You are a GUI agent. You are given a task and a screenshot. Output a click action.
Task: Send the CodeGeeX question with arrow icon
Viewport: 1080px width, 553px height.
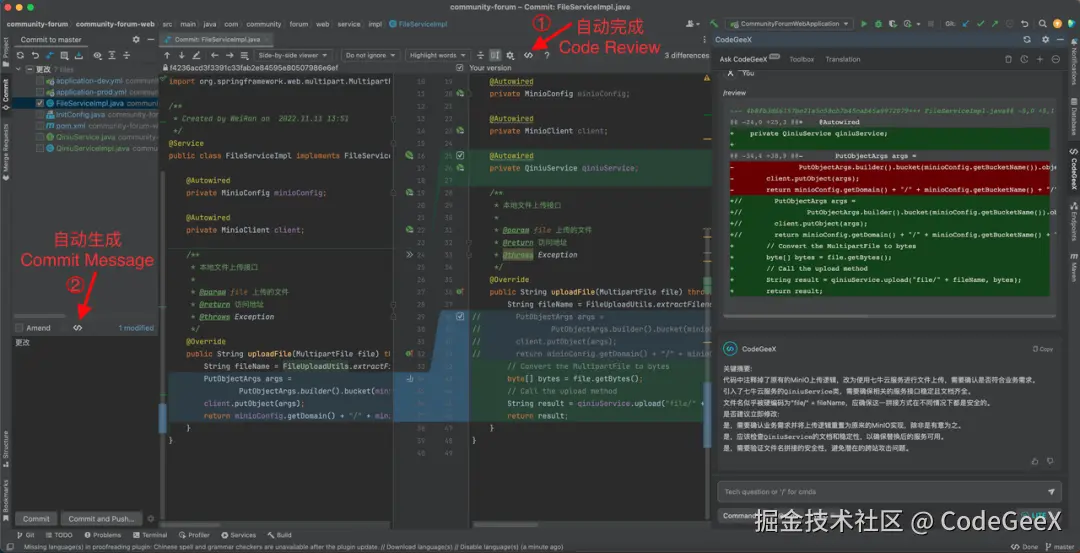tap(1051, 492)
